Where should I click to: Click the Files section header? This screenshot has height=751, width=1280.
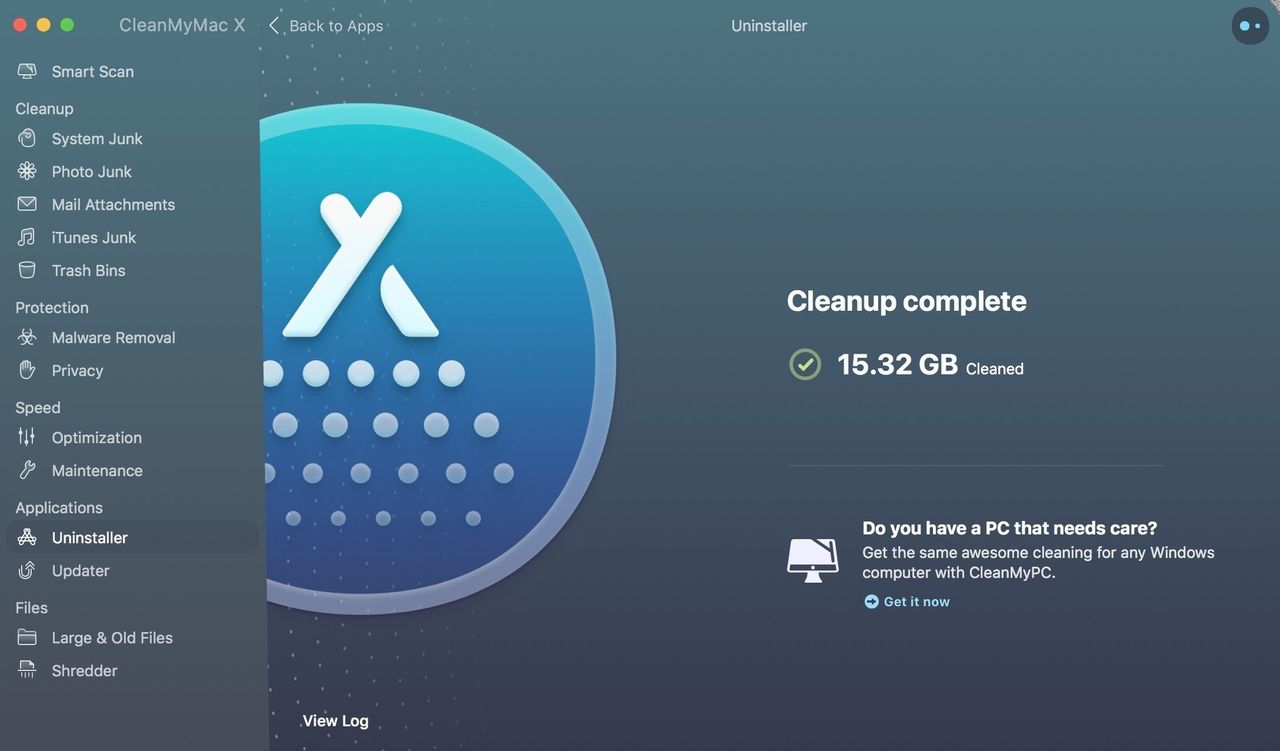pyautogui.click(x=31, y=607)
